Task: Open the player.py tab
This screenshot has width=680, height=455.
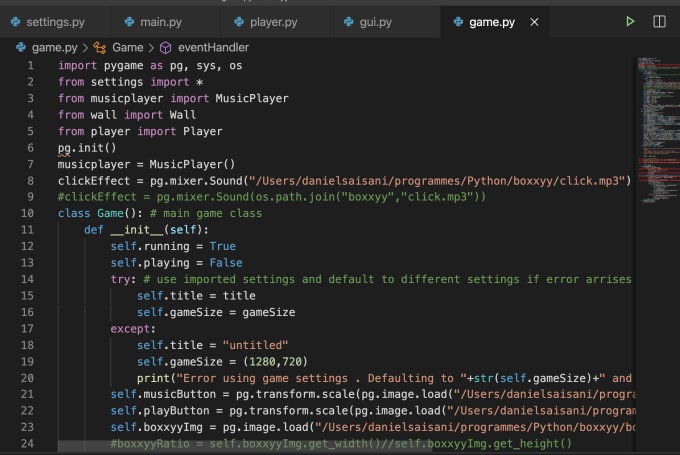Action: (x=273, y=22)
